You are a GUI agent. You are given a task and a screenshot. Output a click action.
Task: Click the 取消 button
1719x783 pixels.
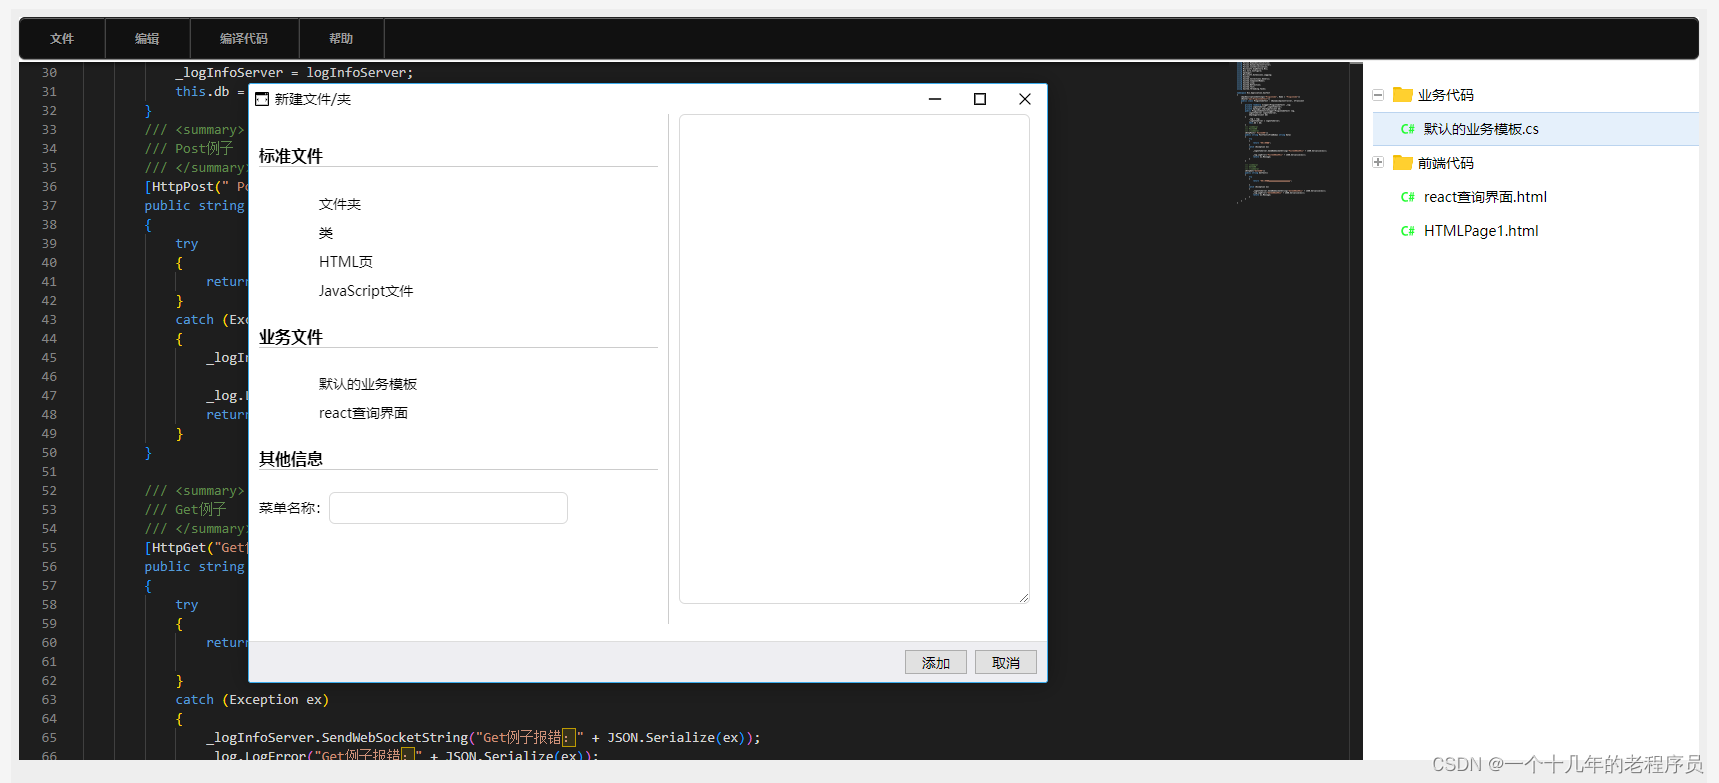click(1006, 663)
